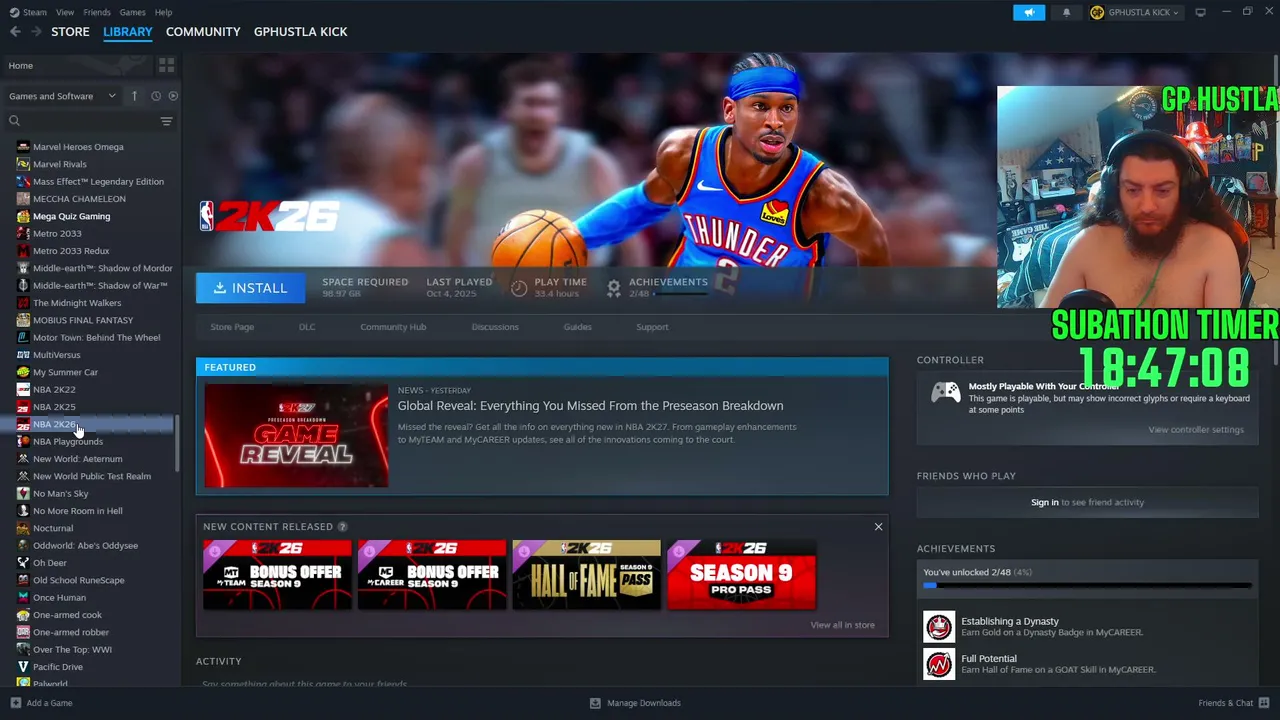Click the My Summer Car game icon
This screenshot has width=1280, height=720.
[x=23, y=372]
